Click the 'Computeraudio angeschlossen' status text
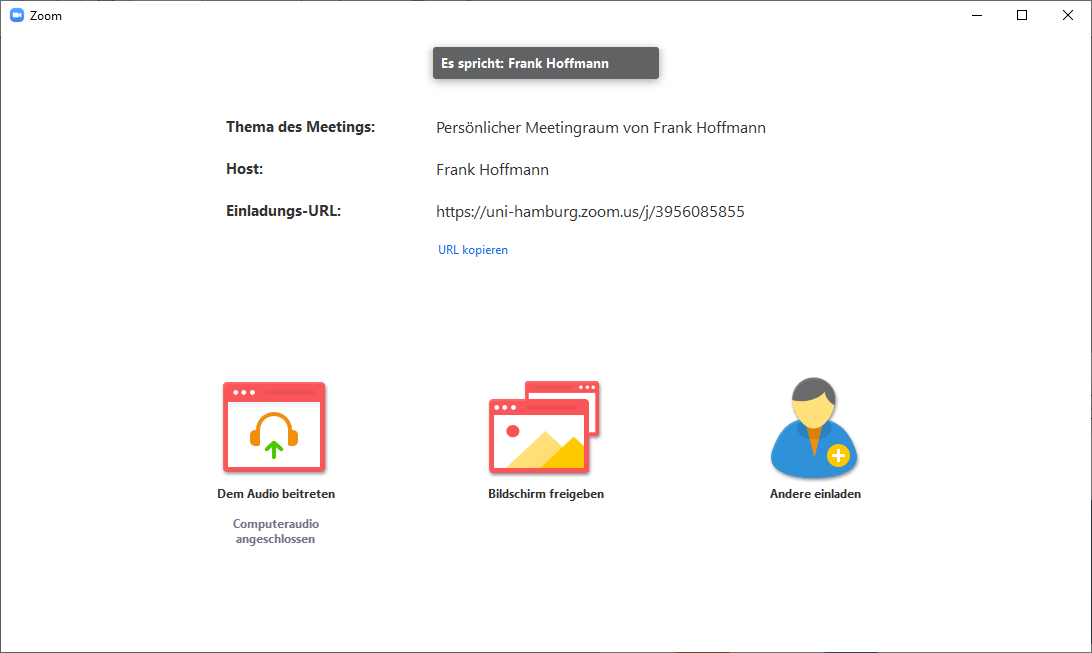Image resolution: width=1092 pixels, height=653 pixels. 276,531
